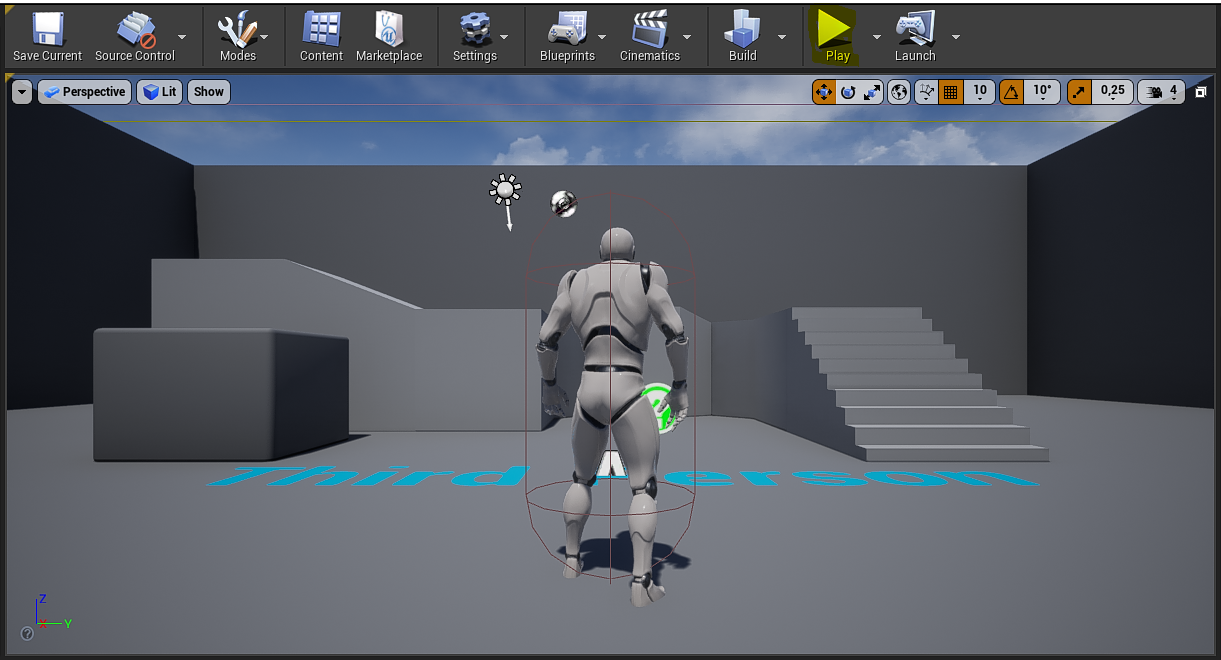Select the Rotate tool in the viewport toolbar
Screen dimensions: 1221x660
pos(847,91)
